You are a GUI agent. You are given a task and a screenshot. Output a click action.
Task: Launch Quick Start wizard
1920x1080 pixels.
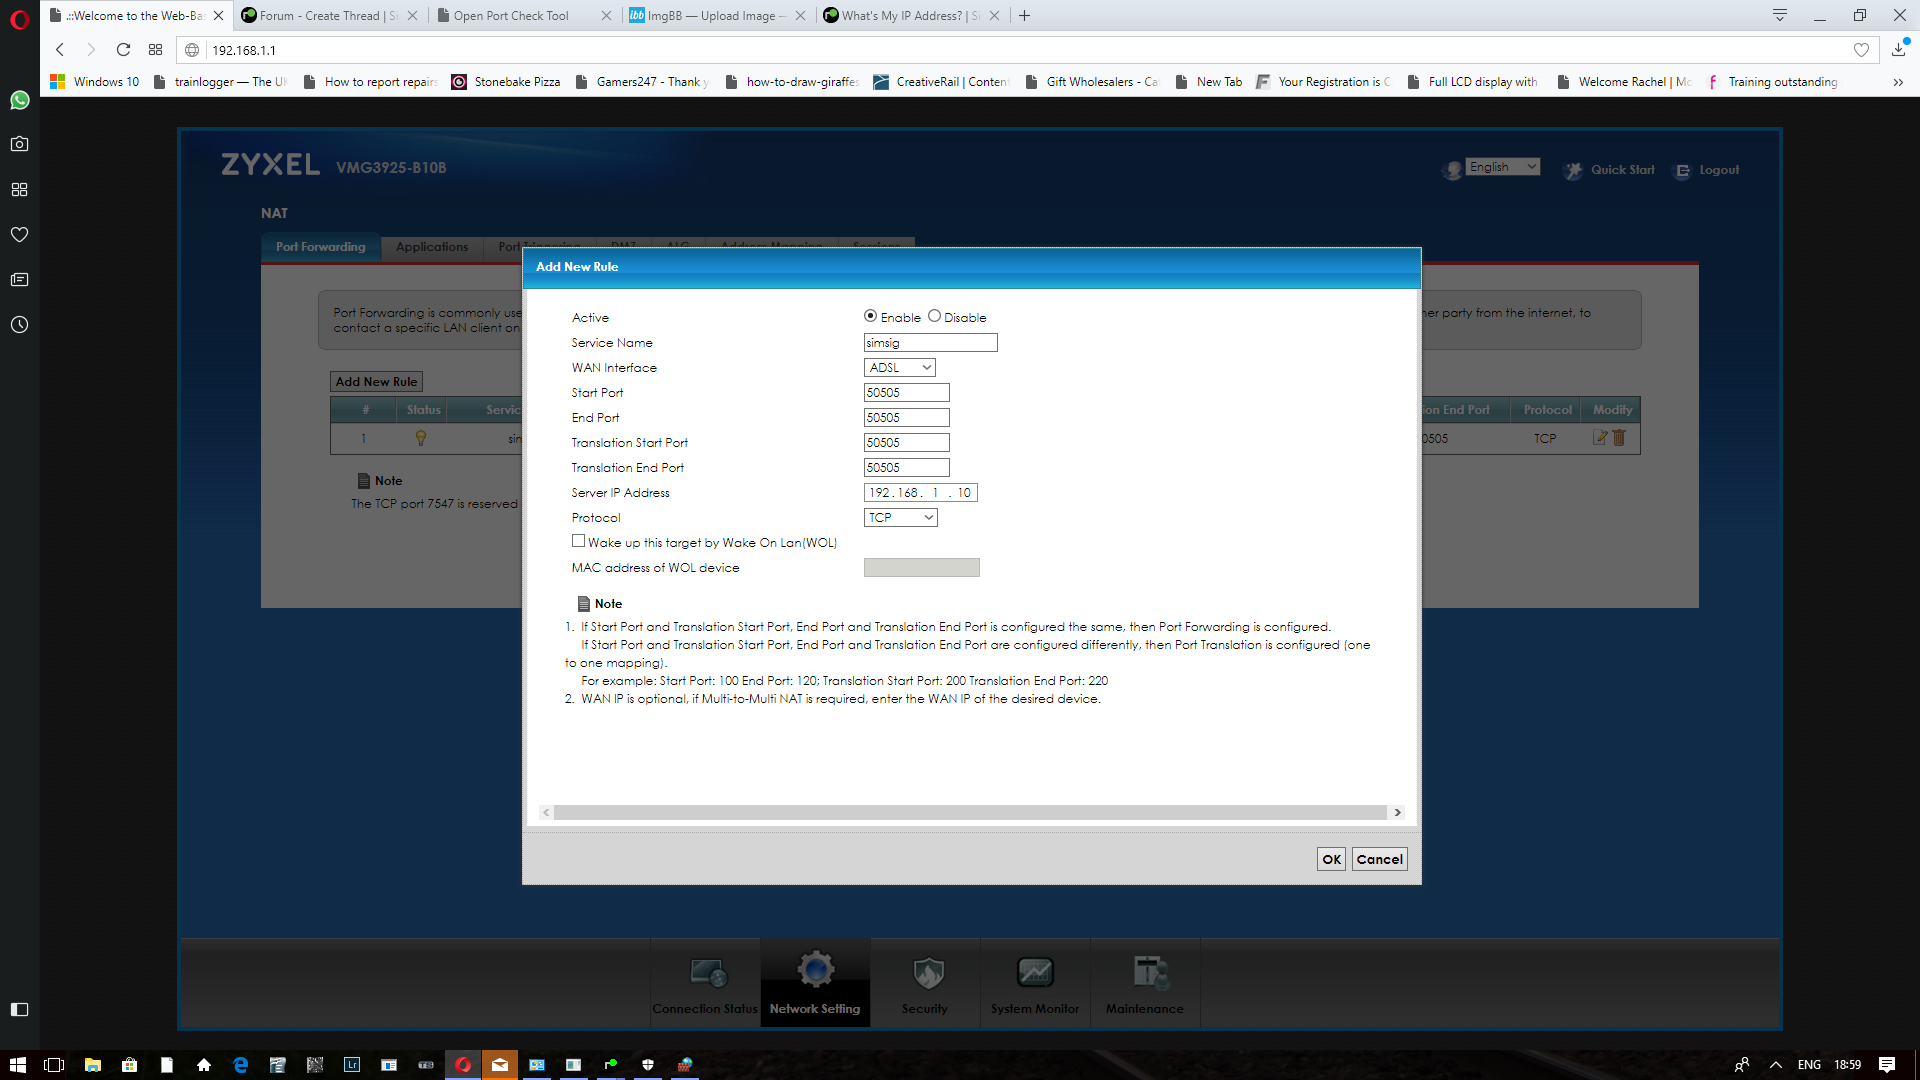pyautogui.click(x=1609, y=170)
